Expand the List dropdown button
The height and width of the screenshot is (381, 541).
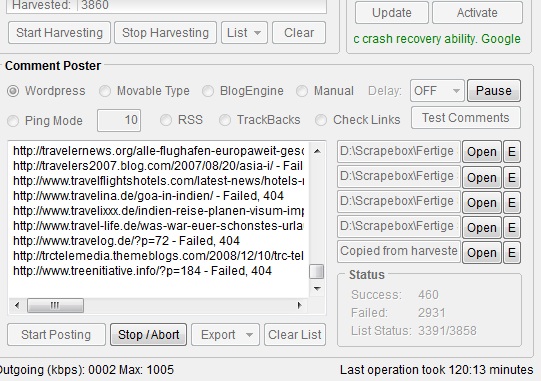(244, 33)
